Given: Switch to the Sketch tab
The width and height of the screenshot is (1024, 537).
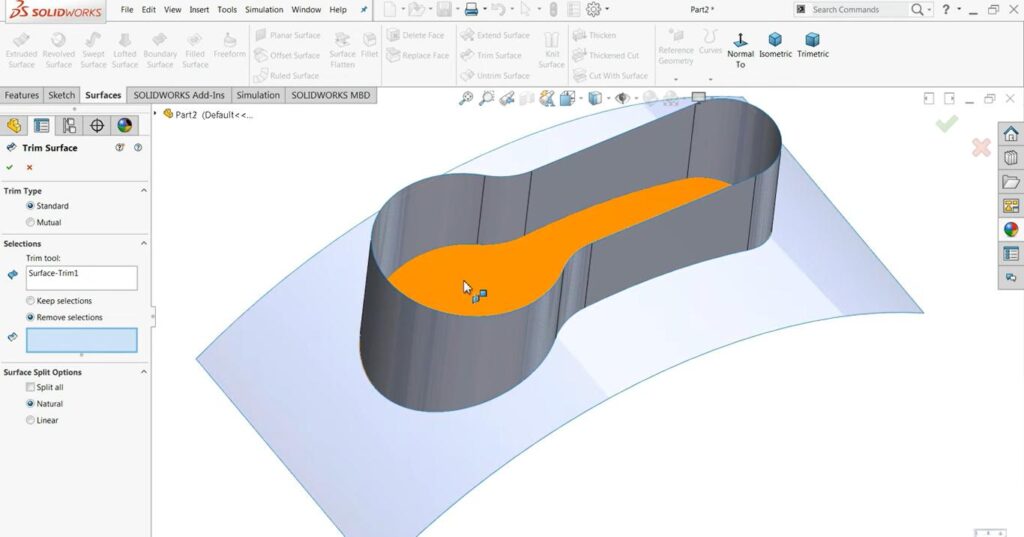Looking at the screenshot, I should click(x=62, y=95).
